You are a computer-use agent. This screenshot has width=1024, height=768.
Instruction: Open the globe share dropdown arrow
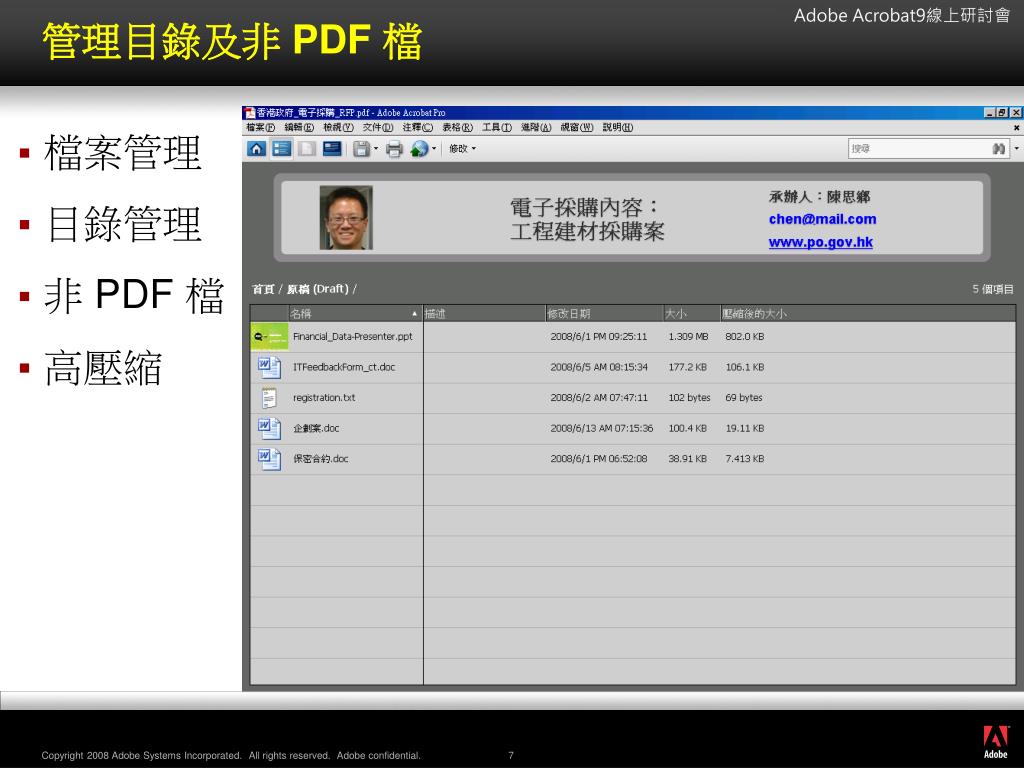click(434, 149)
